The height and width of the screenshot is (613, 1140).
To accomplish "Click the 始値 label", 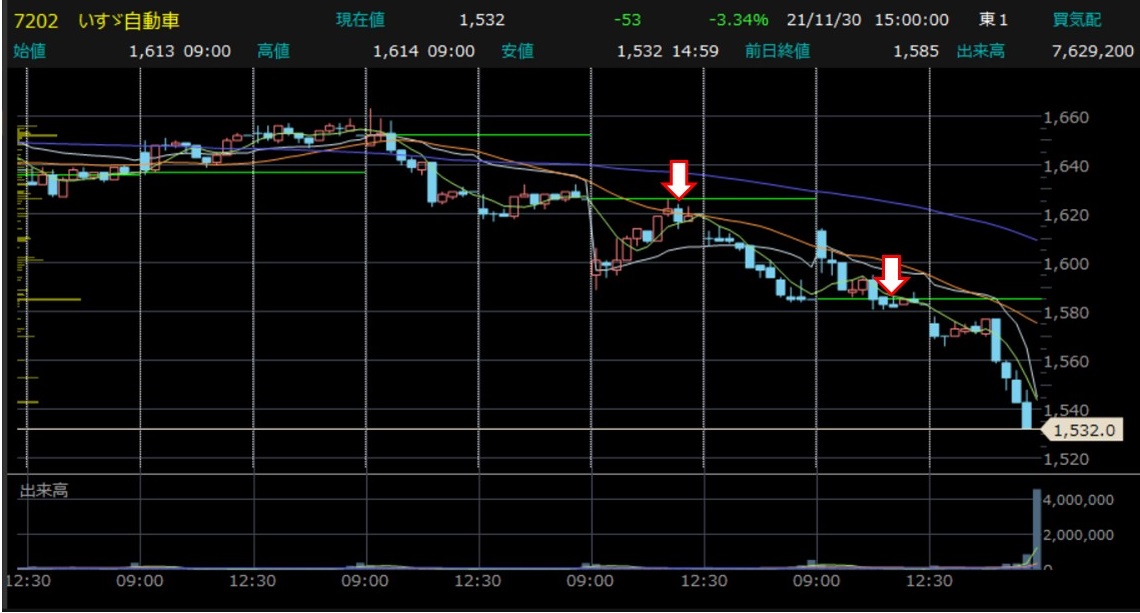I will coord(30,51).
